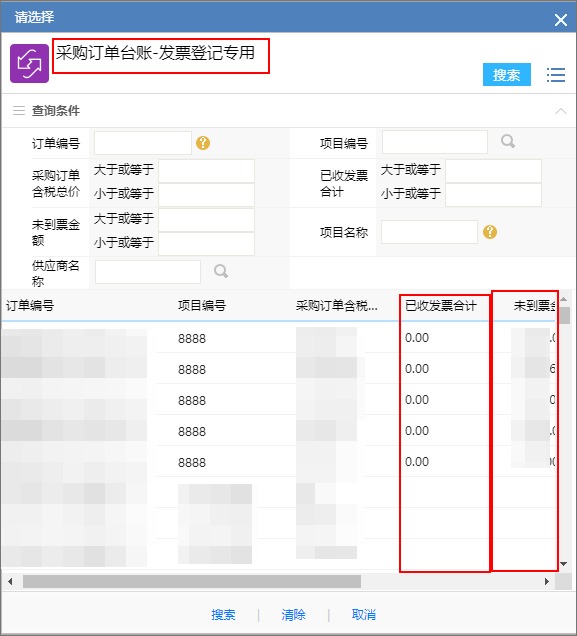
Task: Sort by the 已收发票合计 column header
Action: (x=441, y=305)
